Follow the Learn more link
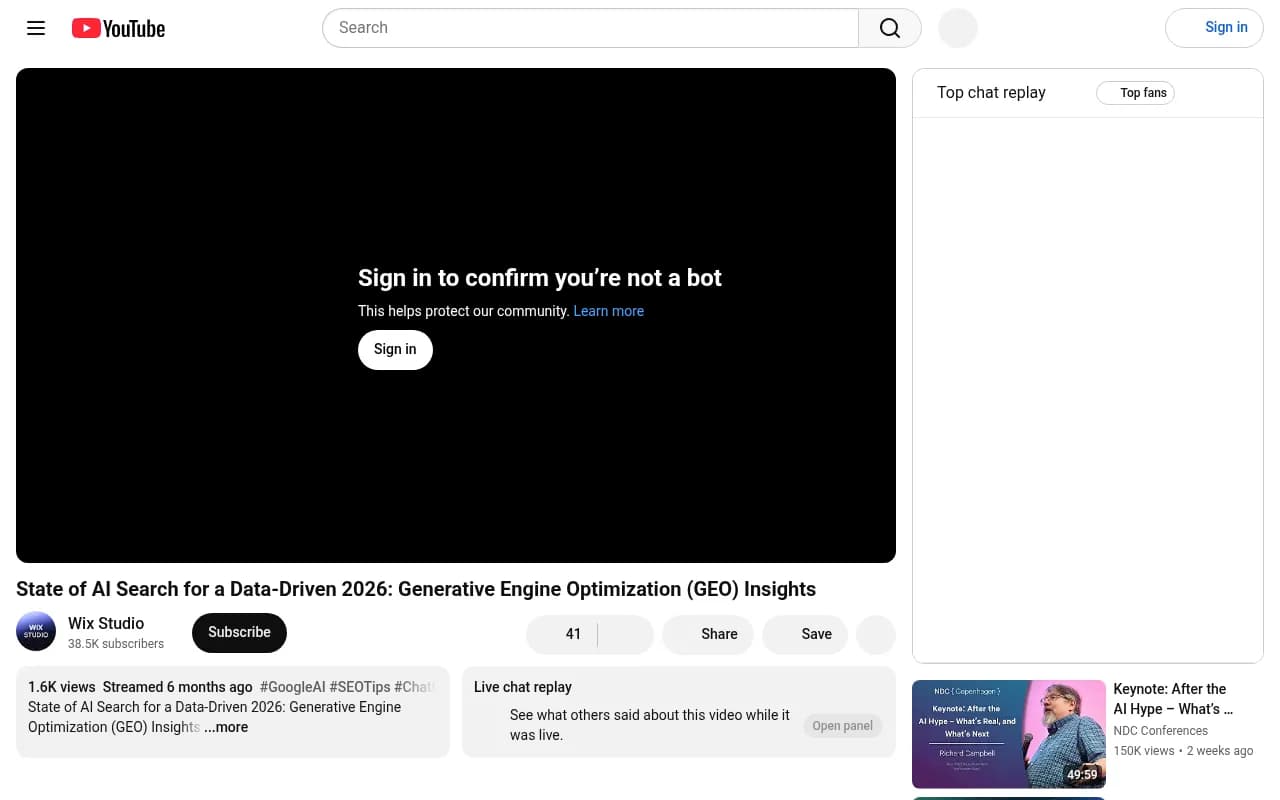The height and width of the screenshot is (800, 1280). (x=608, y=311)
